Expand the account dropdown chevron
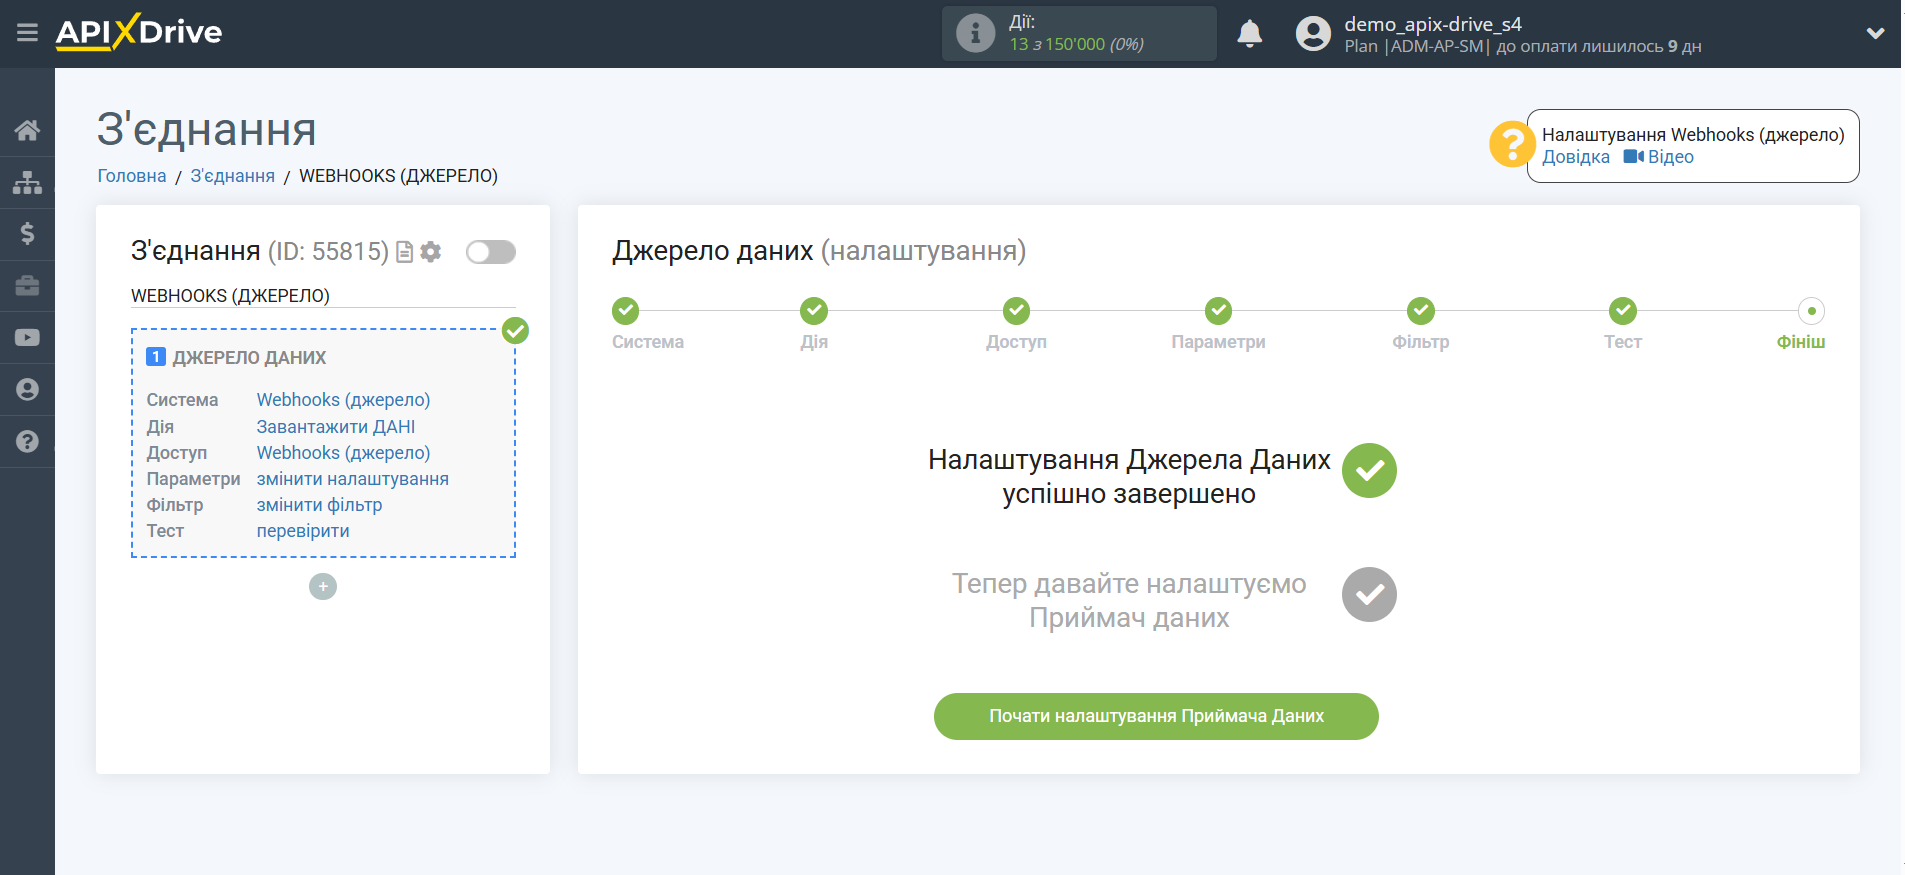 click(1875, 34)
